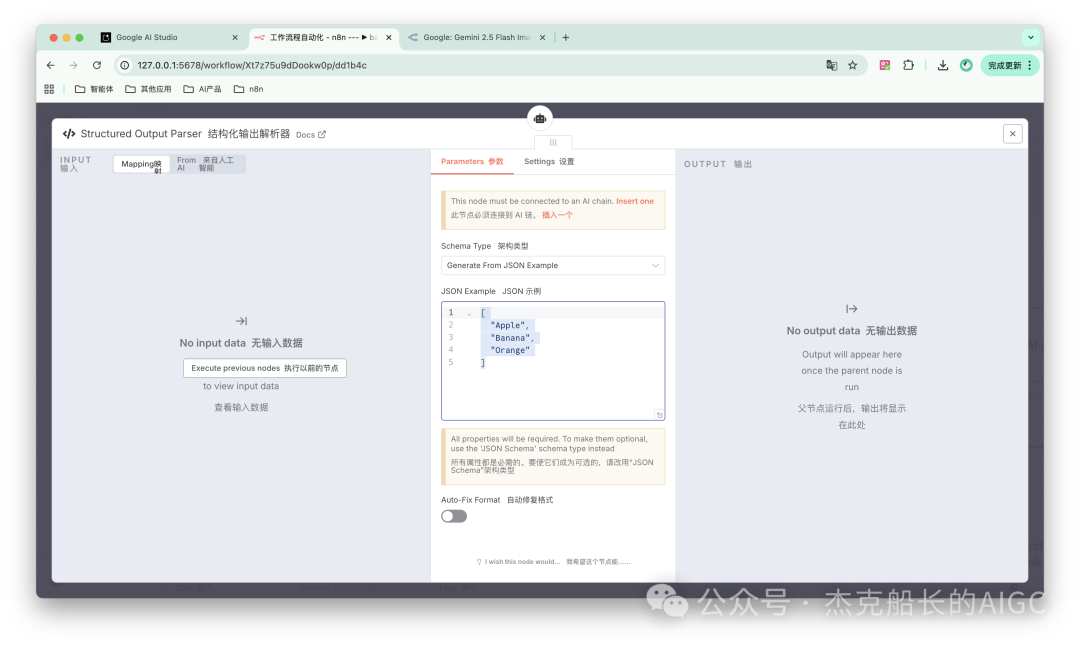Click the code icon beside Structured Output Parser
Viewport: 1080px width, 646px height.
pos(69,134)
